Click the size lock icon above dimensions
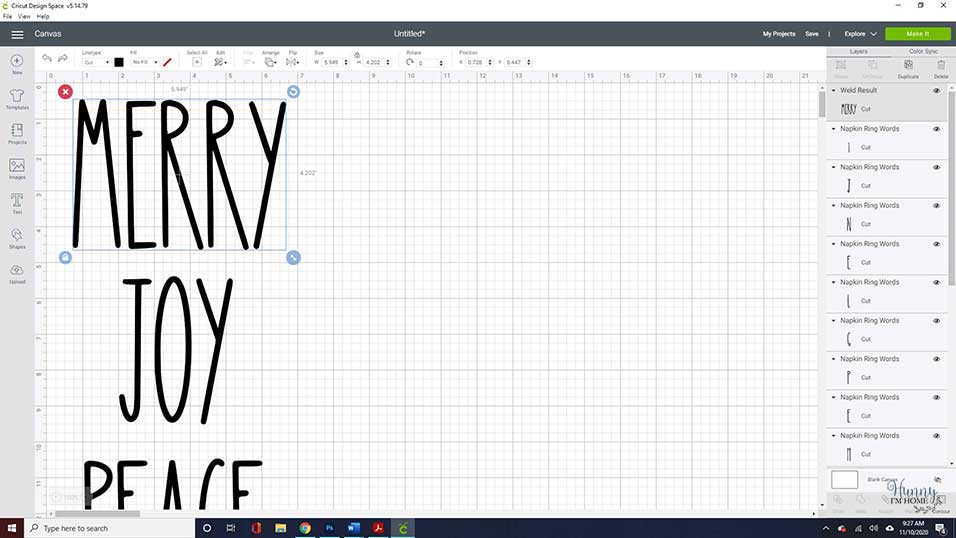This screenshot has width=956, height=538. pyautogui.click(x=357, y=55)
